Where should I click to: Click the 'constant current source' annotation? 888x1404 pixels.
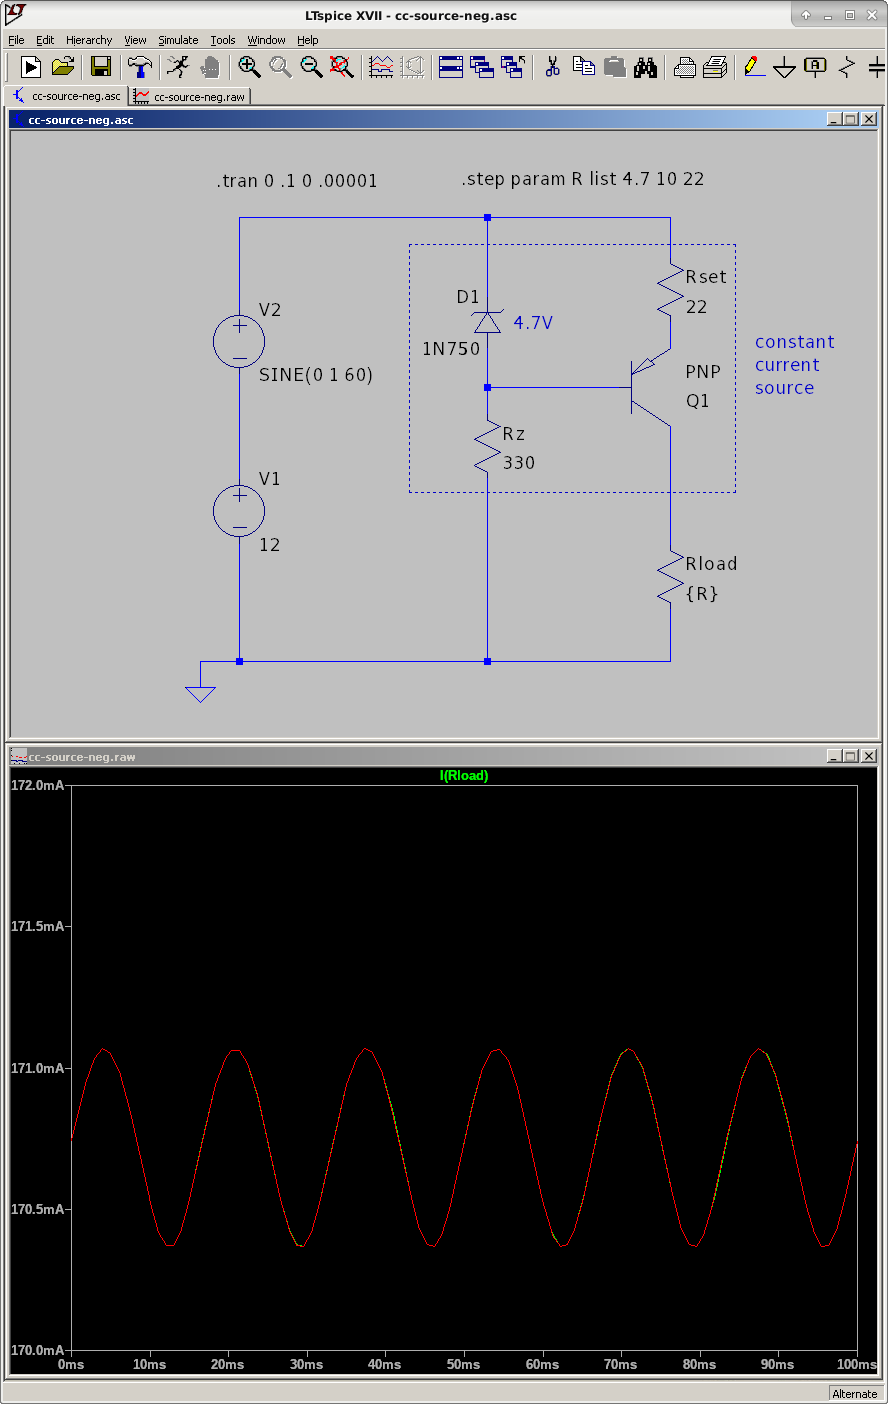pyautogui.click(x=794, y=365)
